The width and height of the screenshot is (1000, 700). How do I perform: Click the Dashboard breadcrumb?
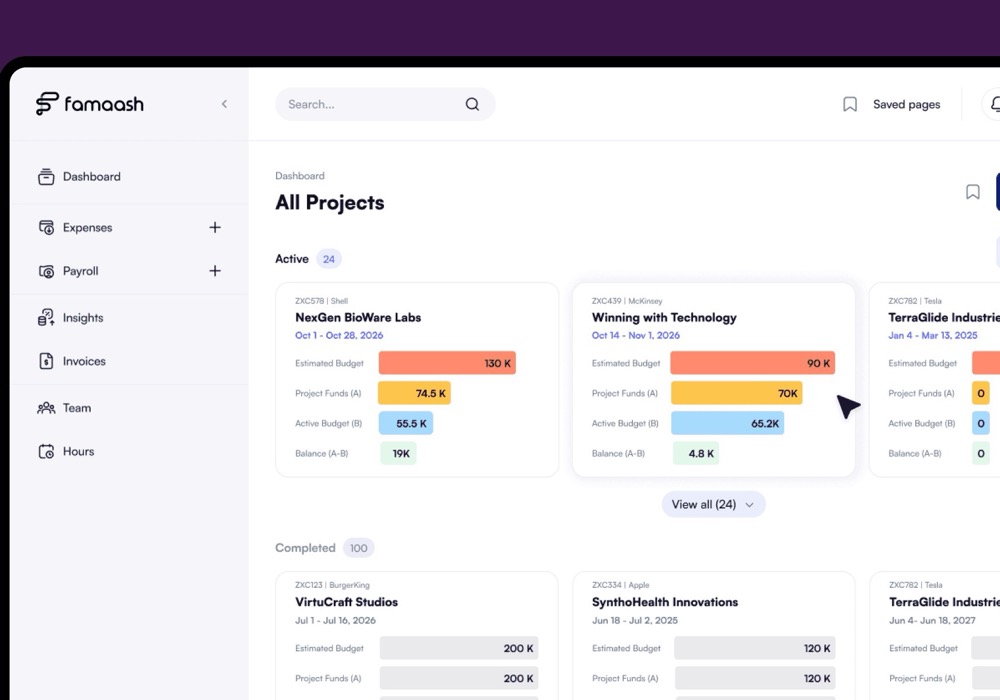tap(300, 175)
